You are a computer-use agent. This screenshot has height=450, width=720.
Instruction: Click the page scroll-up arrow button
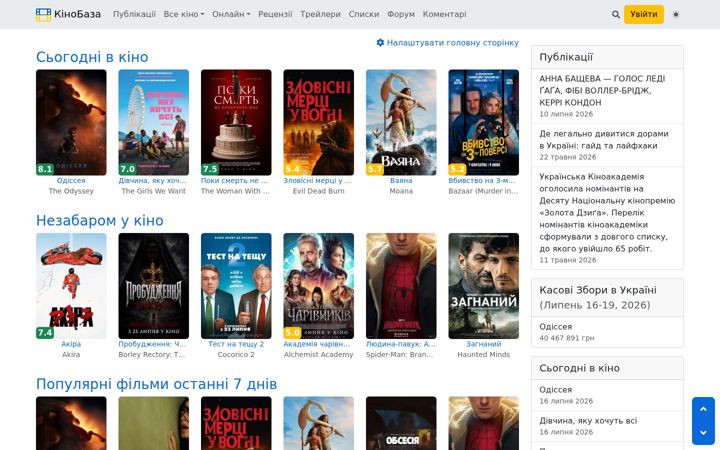703,409
